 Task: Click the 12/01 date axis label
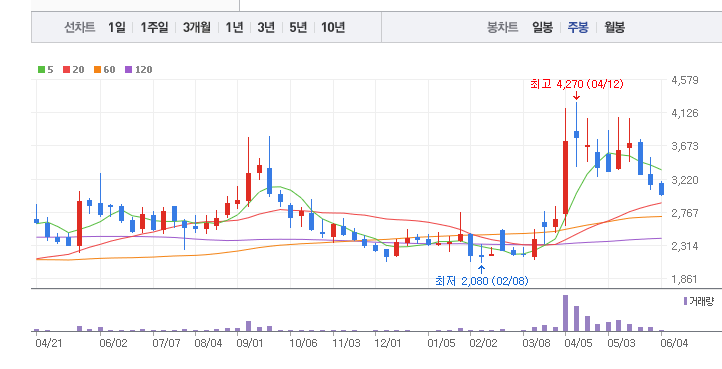[388, 344]
